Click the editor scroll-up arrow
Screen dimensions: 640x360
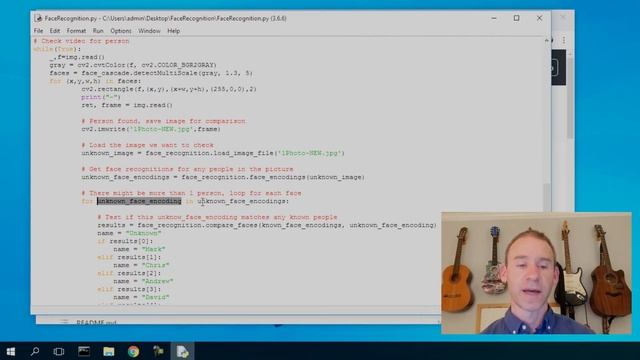(547, 40)
